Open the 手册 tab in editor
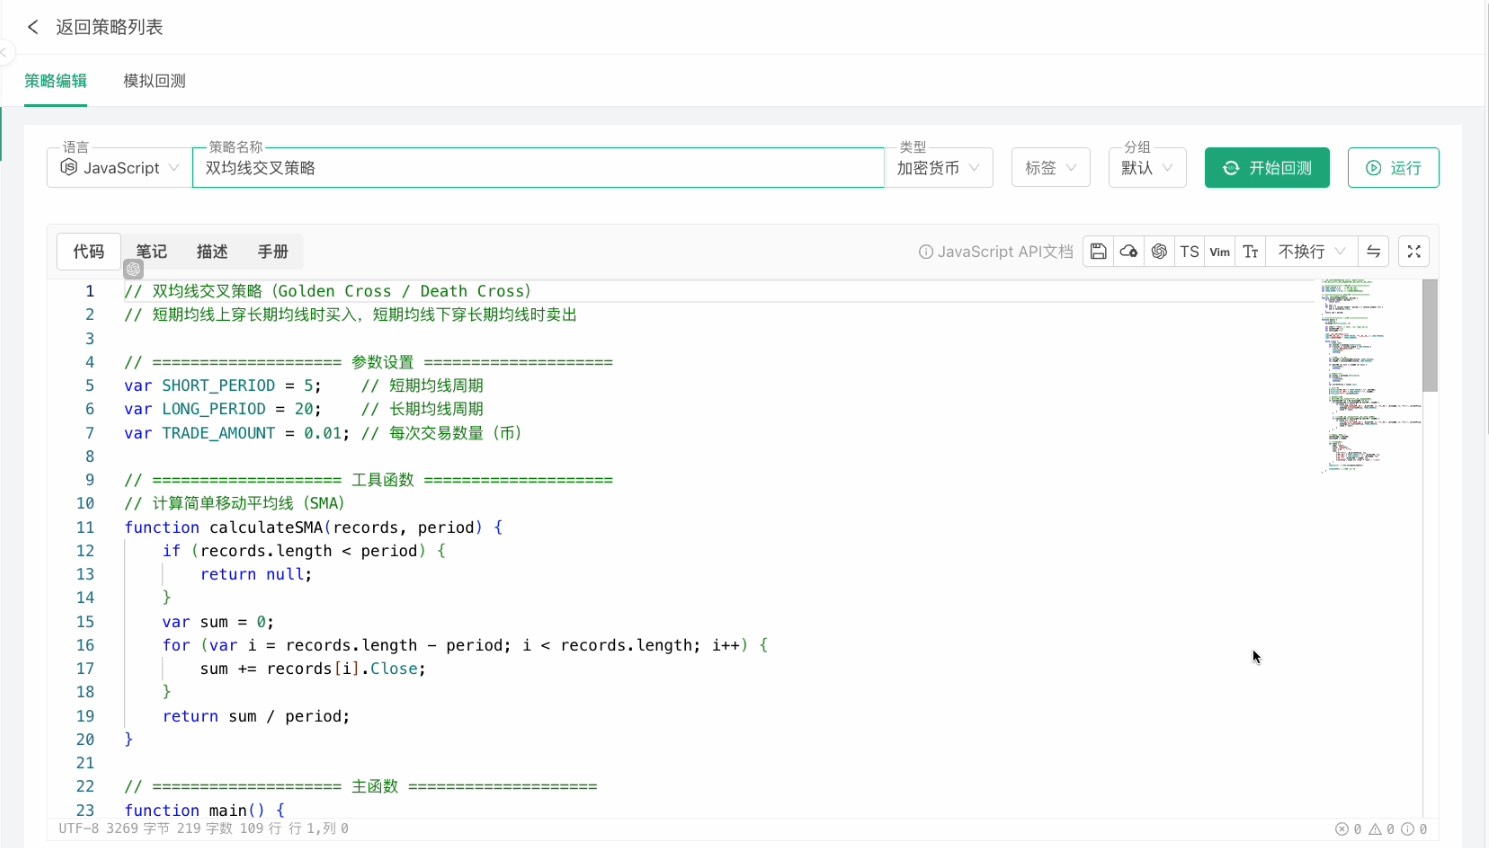The width and height of the screenshot is (1489, 848). [273, 252]
